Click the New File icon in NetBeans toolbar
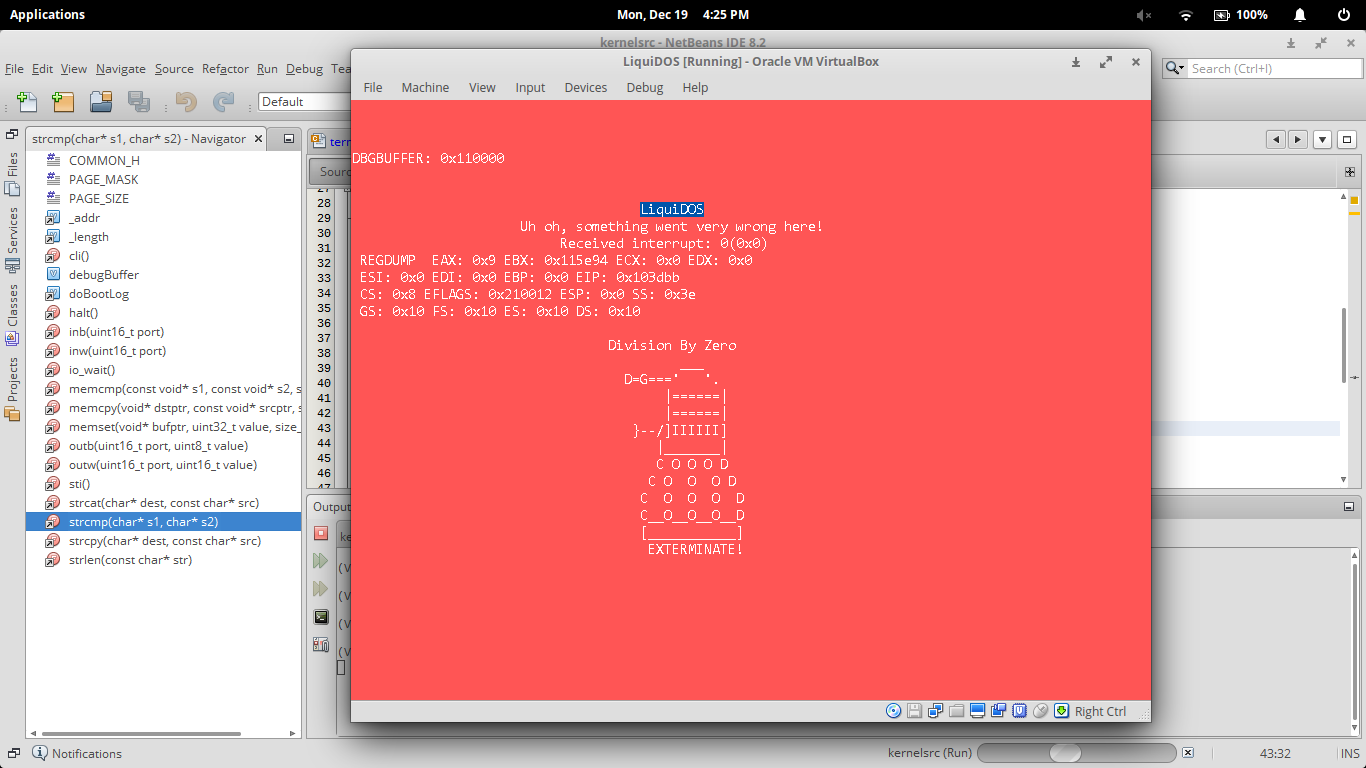 tap(27, 101)
